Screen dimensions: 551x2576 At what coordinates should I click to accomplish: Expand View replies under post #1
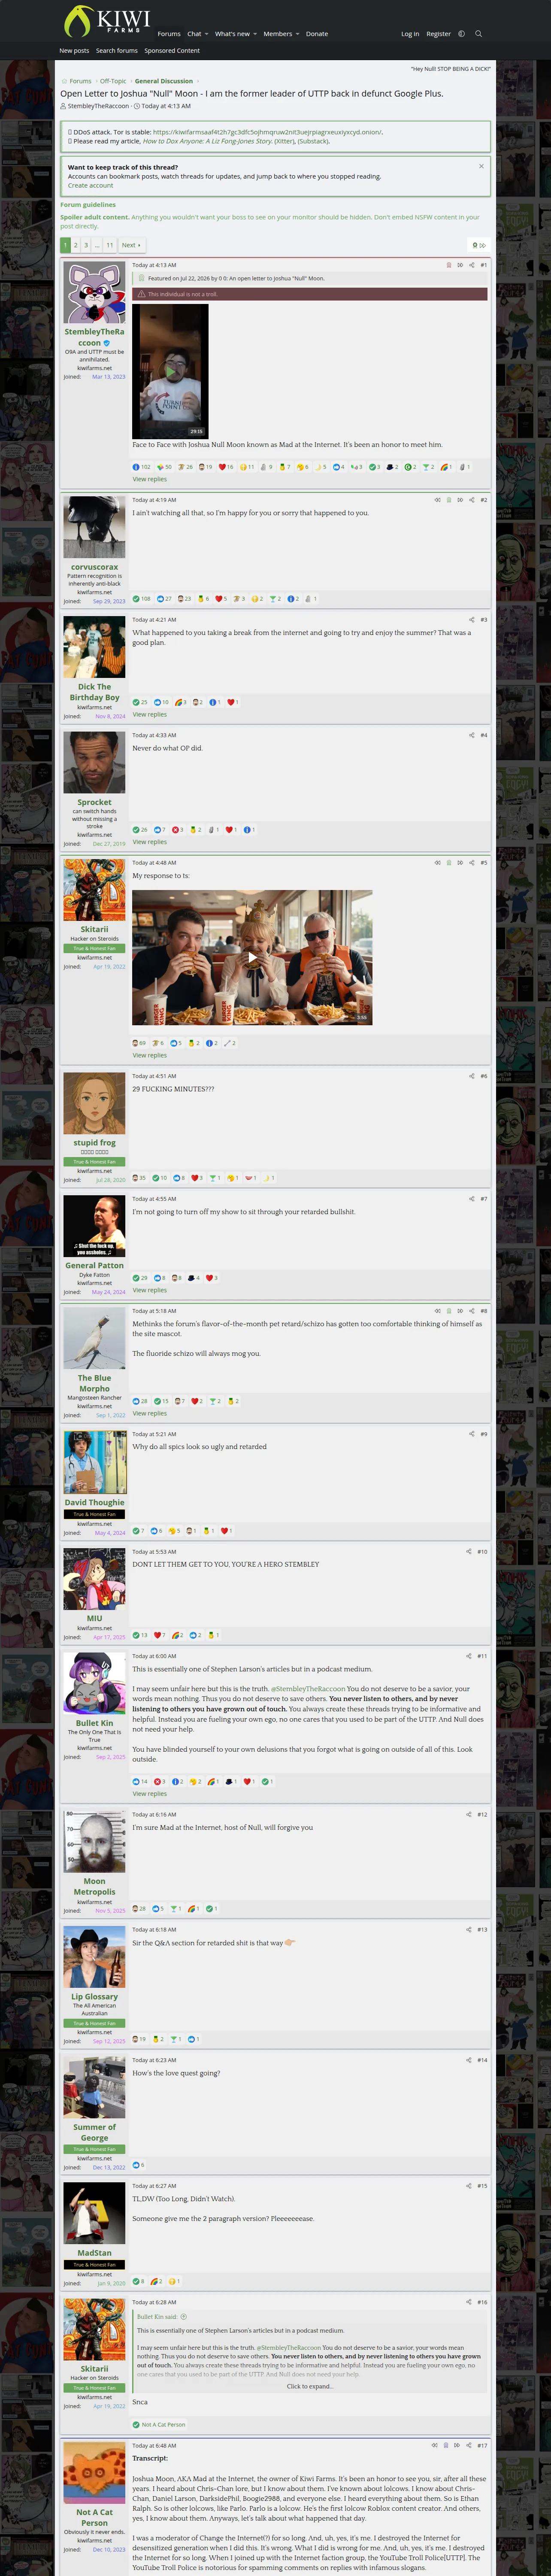pyautogui.click(x=150, y=480)
